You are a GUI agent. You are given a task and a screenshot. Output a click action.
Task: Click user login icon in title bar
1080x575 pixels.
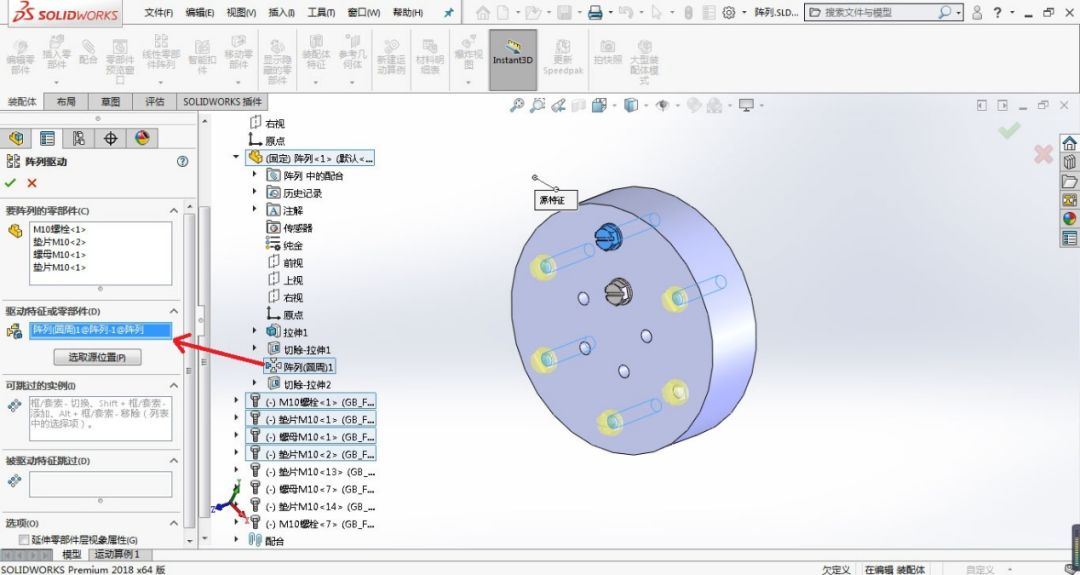(977, 12)
